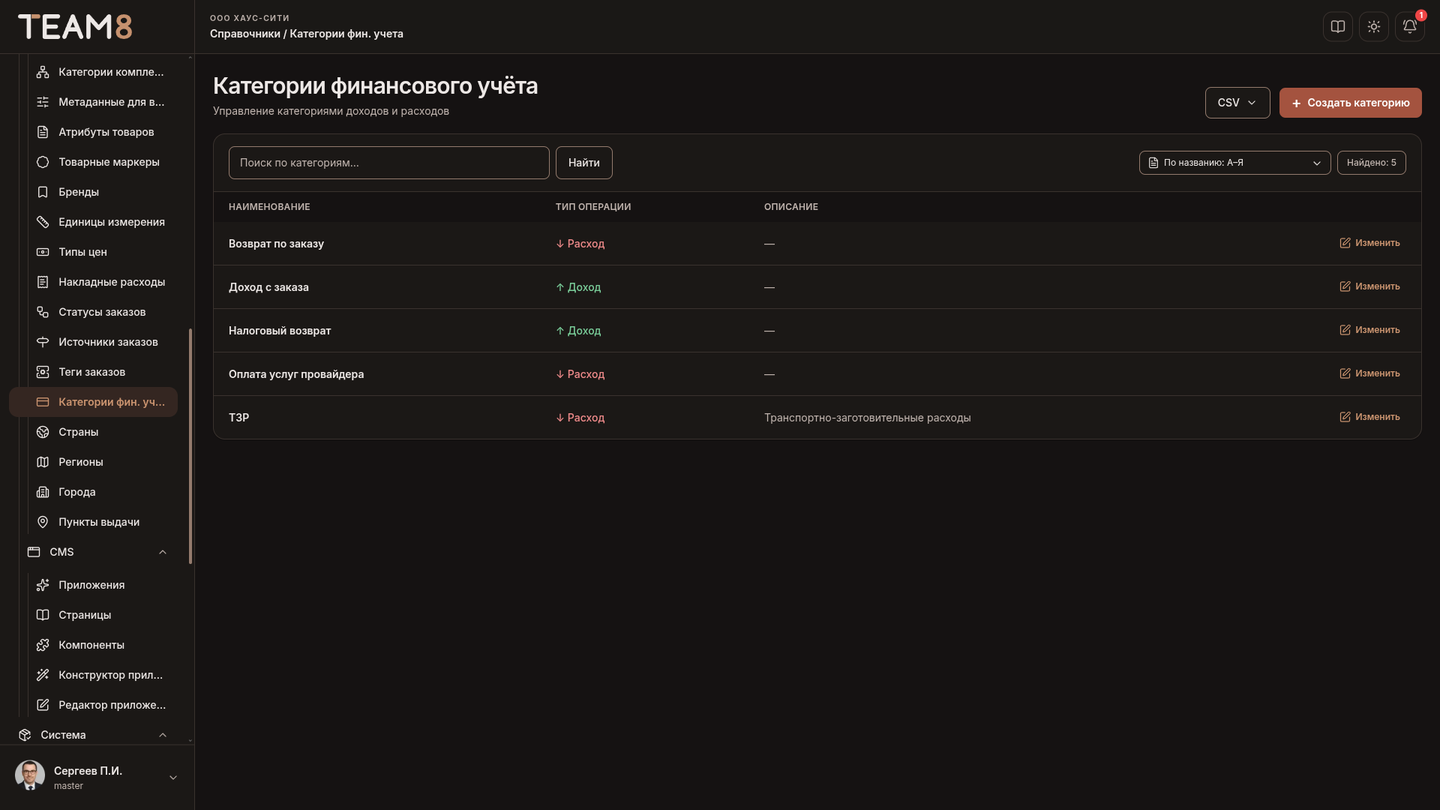The image size is (1440, 810).
Task: Click the Создать категорию button
Action: coord(1350,103)
